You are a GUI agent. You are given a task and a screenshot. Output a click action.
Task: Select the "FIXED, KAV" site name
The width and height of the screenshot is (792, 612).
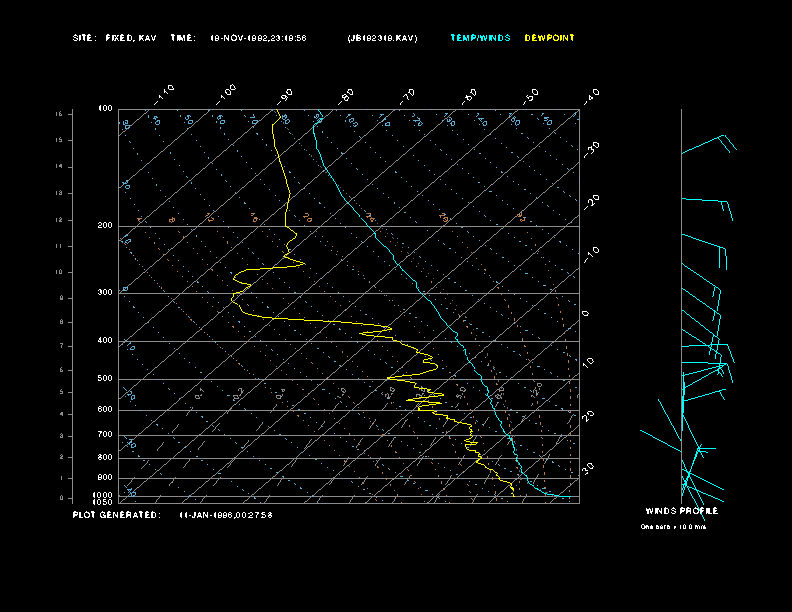point(131,38)
